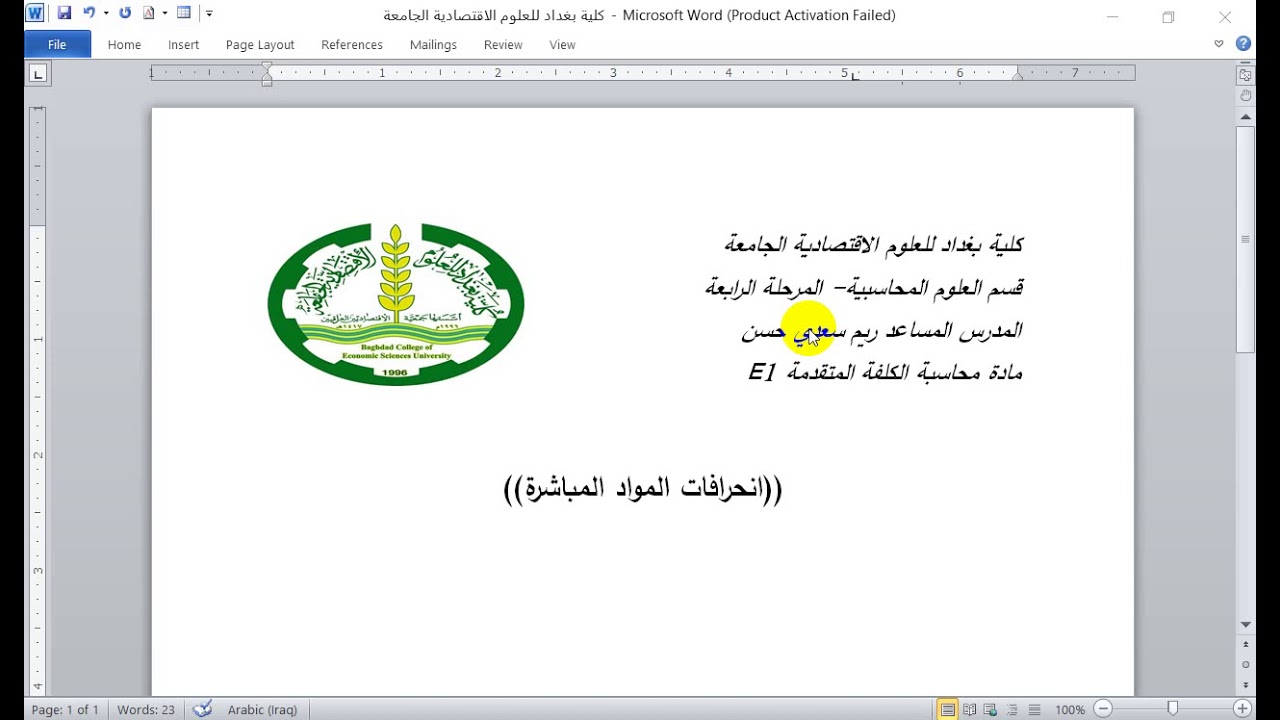Click the proofing errors check icon
1280x720 pixels.
point(202,709)
